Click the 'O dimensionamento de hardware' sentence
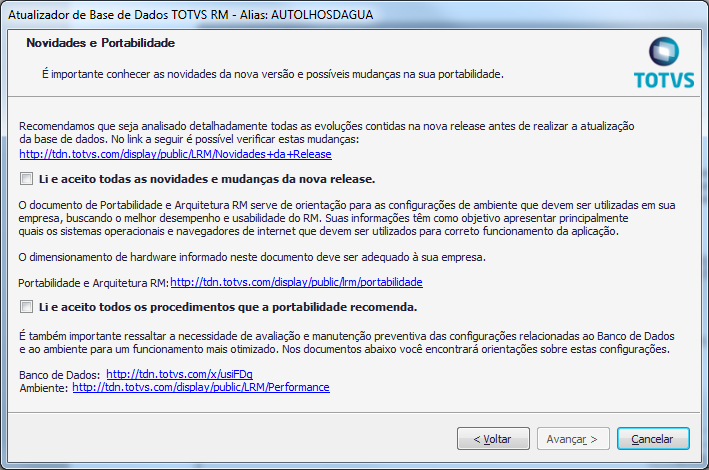Viewport: 709px width, 470px height. pyautogui.click(x=252, y=257)
